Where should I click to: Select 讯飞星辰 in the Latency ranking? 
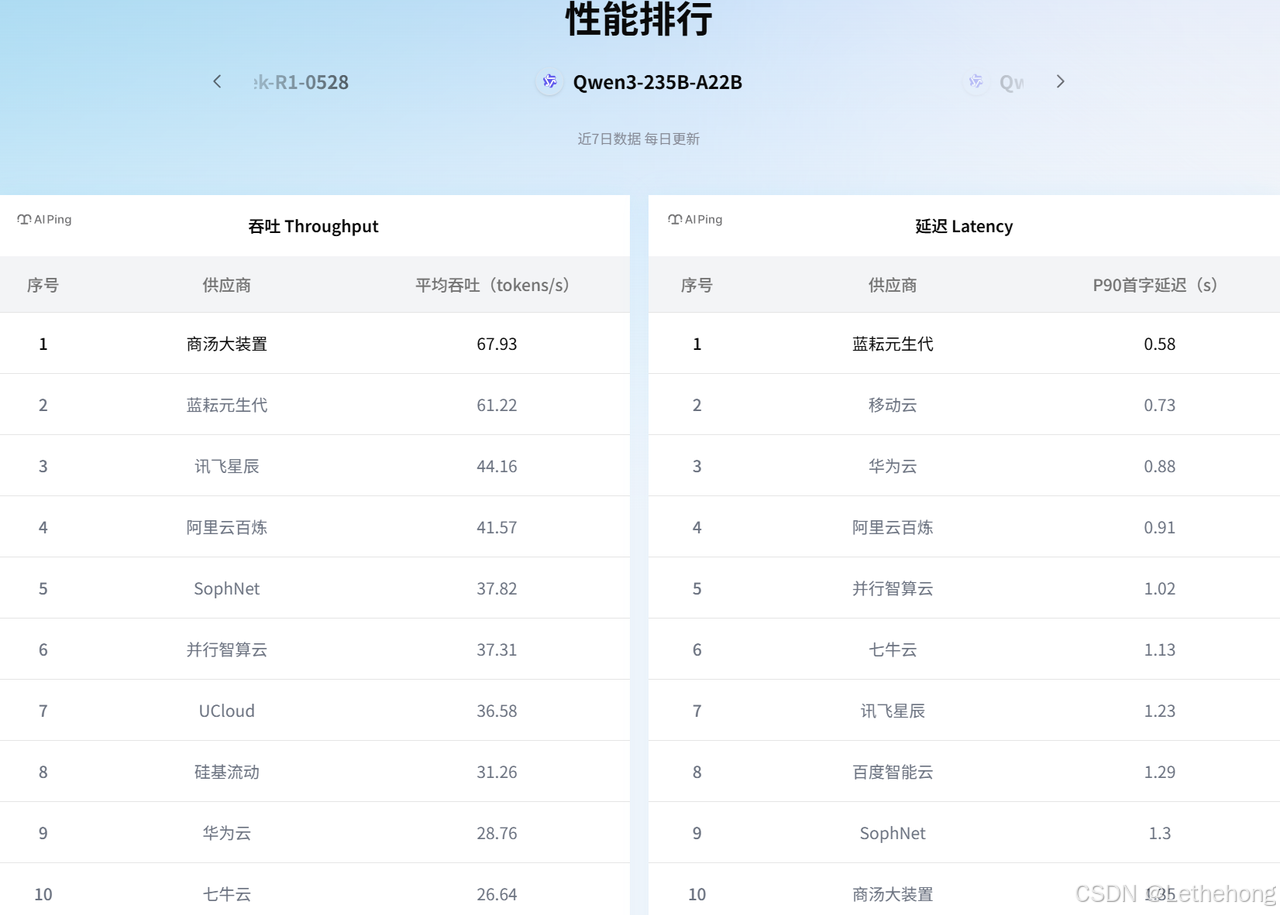click(x=893, y=710)
